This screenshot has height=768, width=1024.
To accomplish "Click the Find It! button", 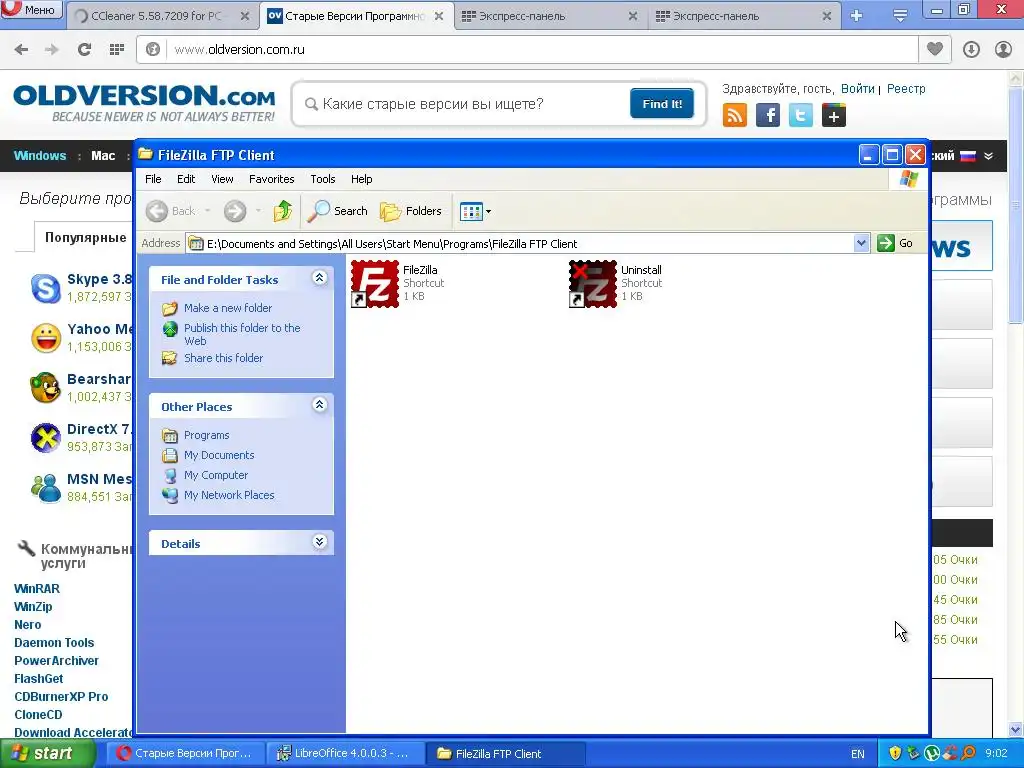I will pyautogui.click(x=662, y=104).
